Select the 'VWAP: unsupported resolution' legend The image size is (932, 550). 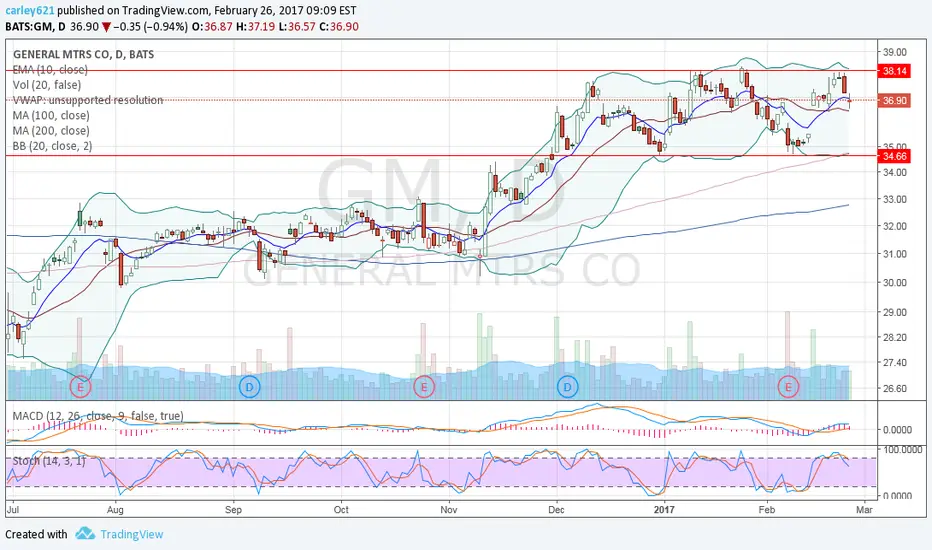tap(88, 100)
